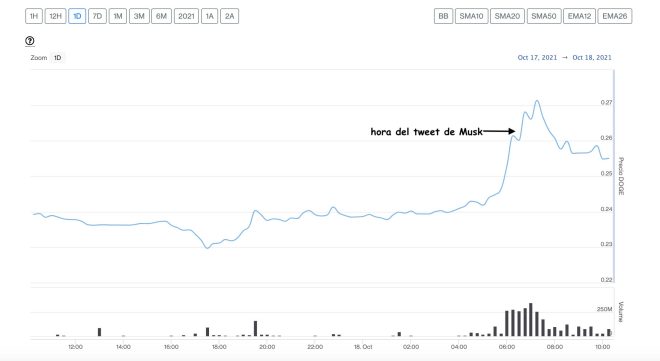
Task: Select the 2A time range
Action: coord(229,16)
